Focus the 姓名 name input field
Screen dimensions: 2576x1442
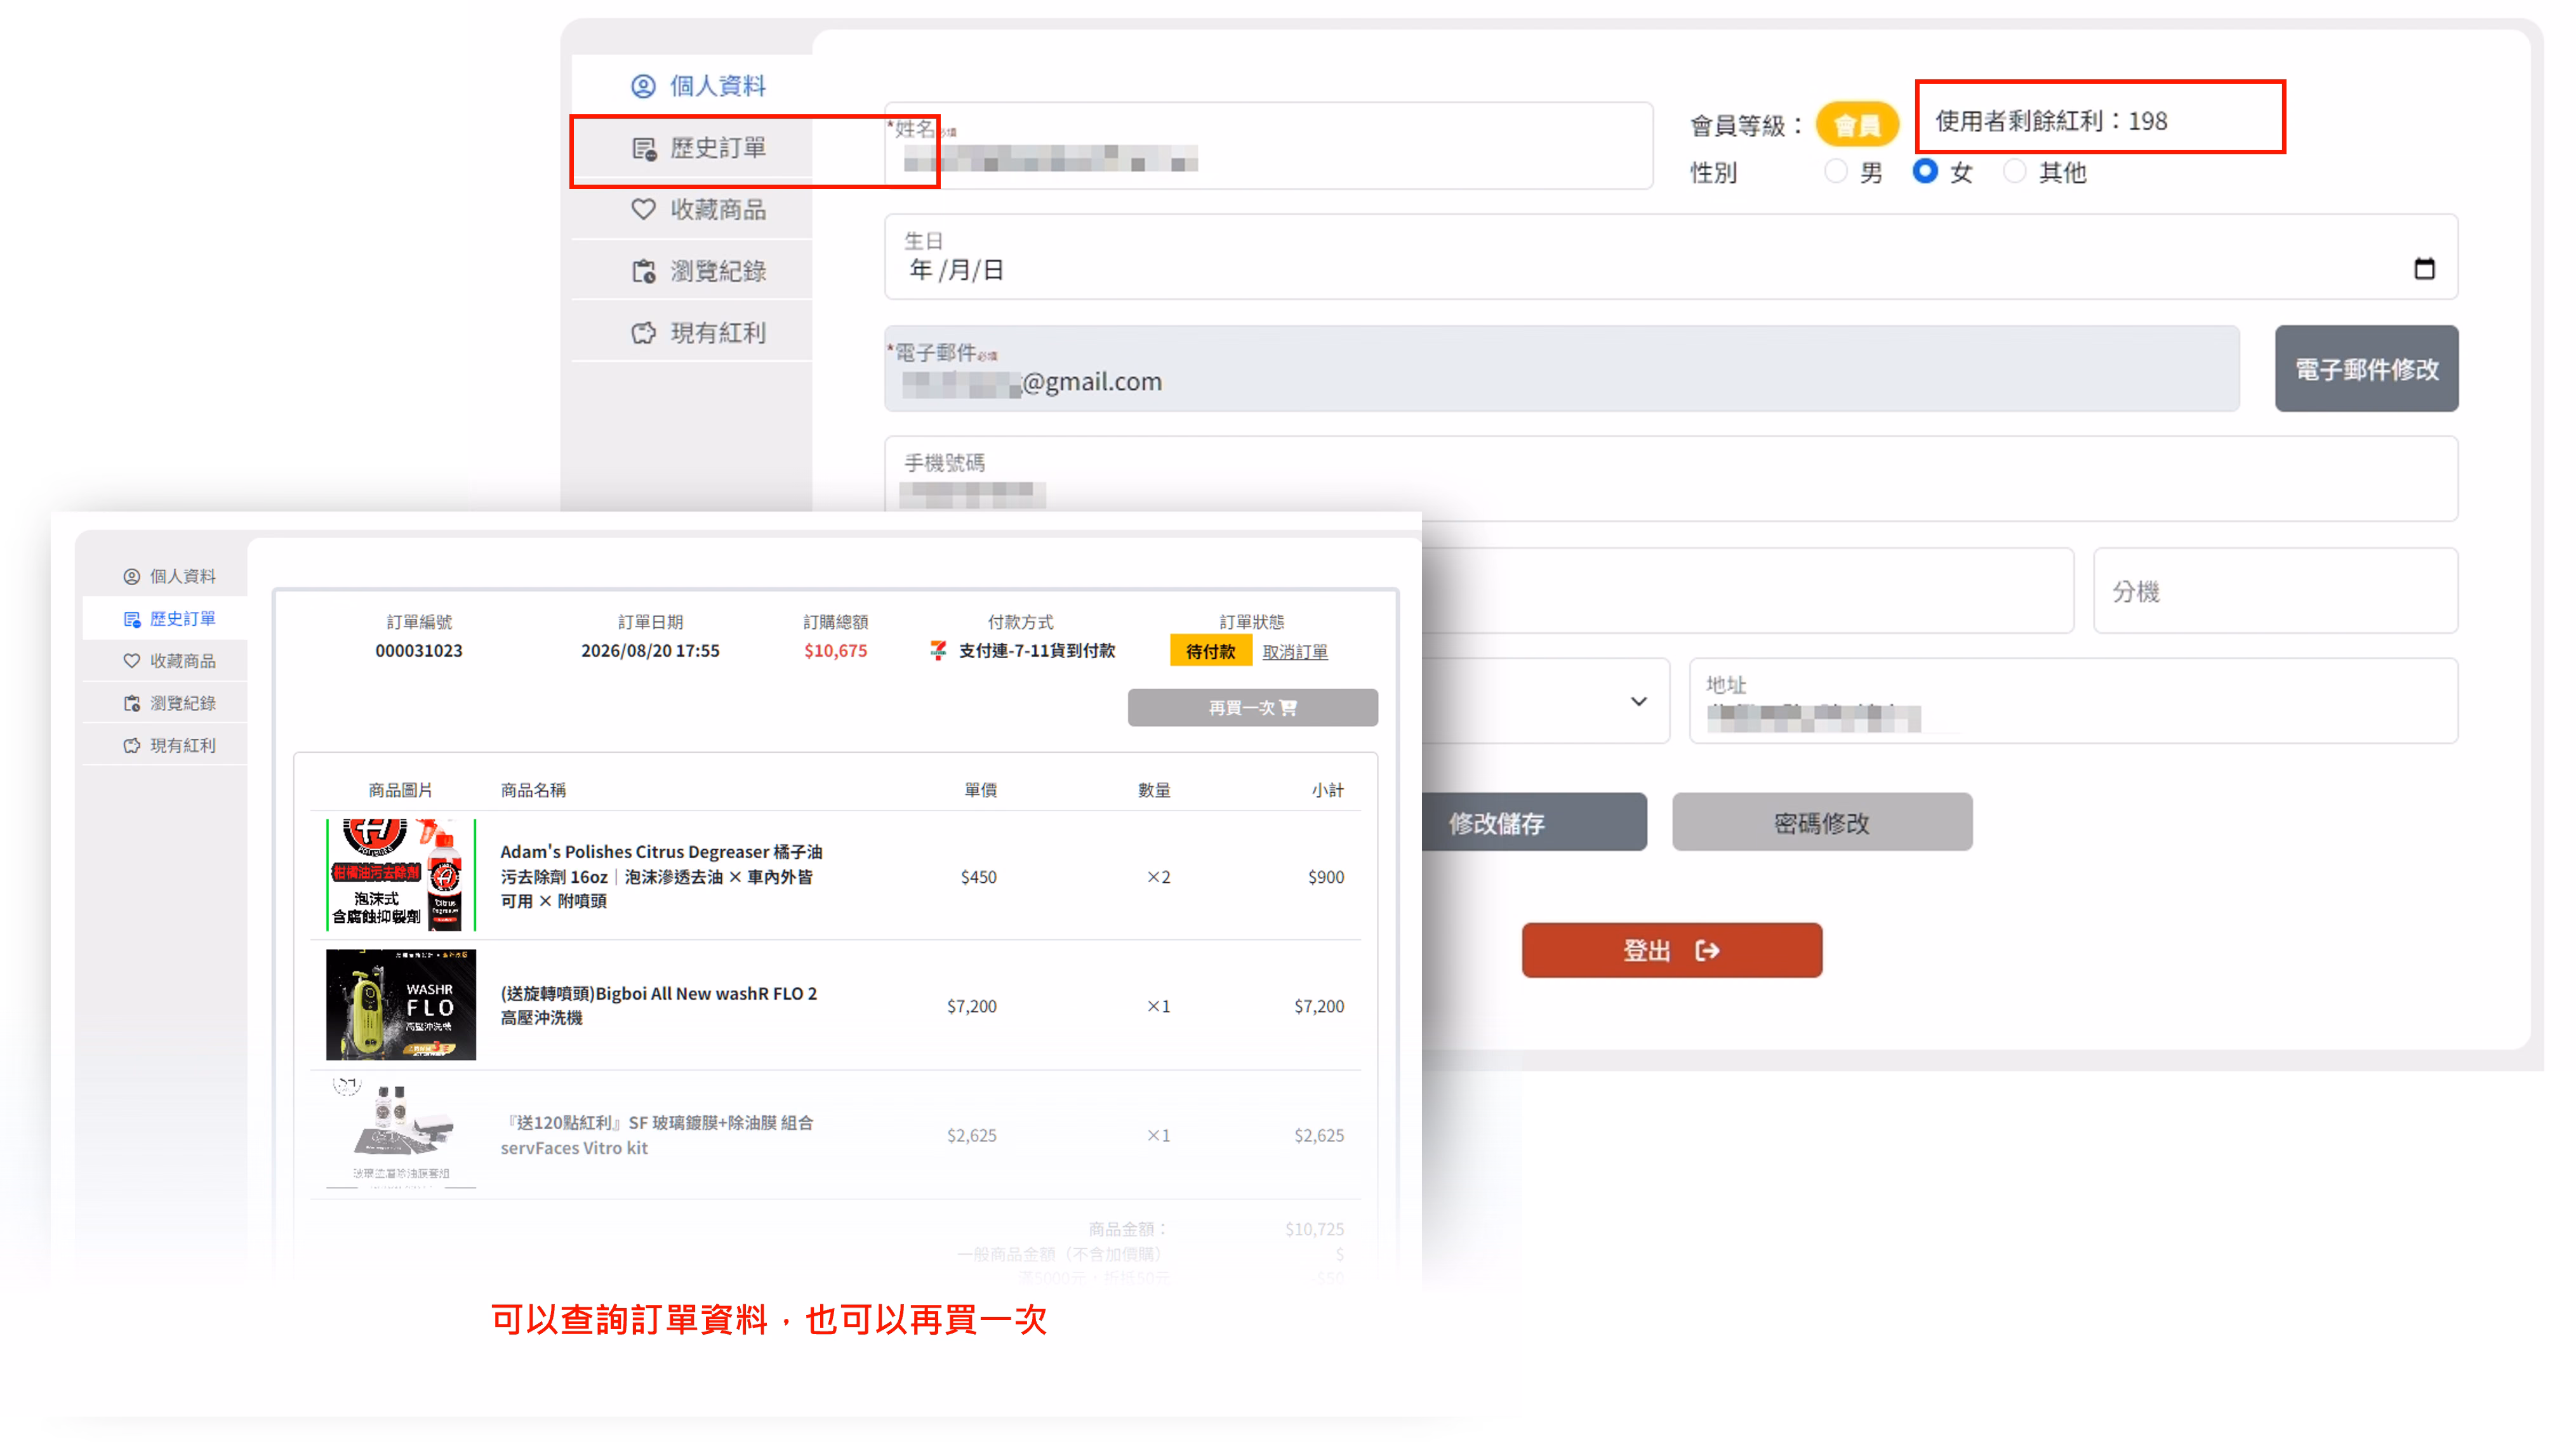pyautogui.click(x=1268, y=146)
